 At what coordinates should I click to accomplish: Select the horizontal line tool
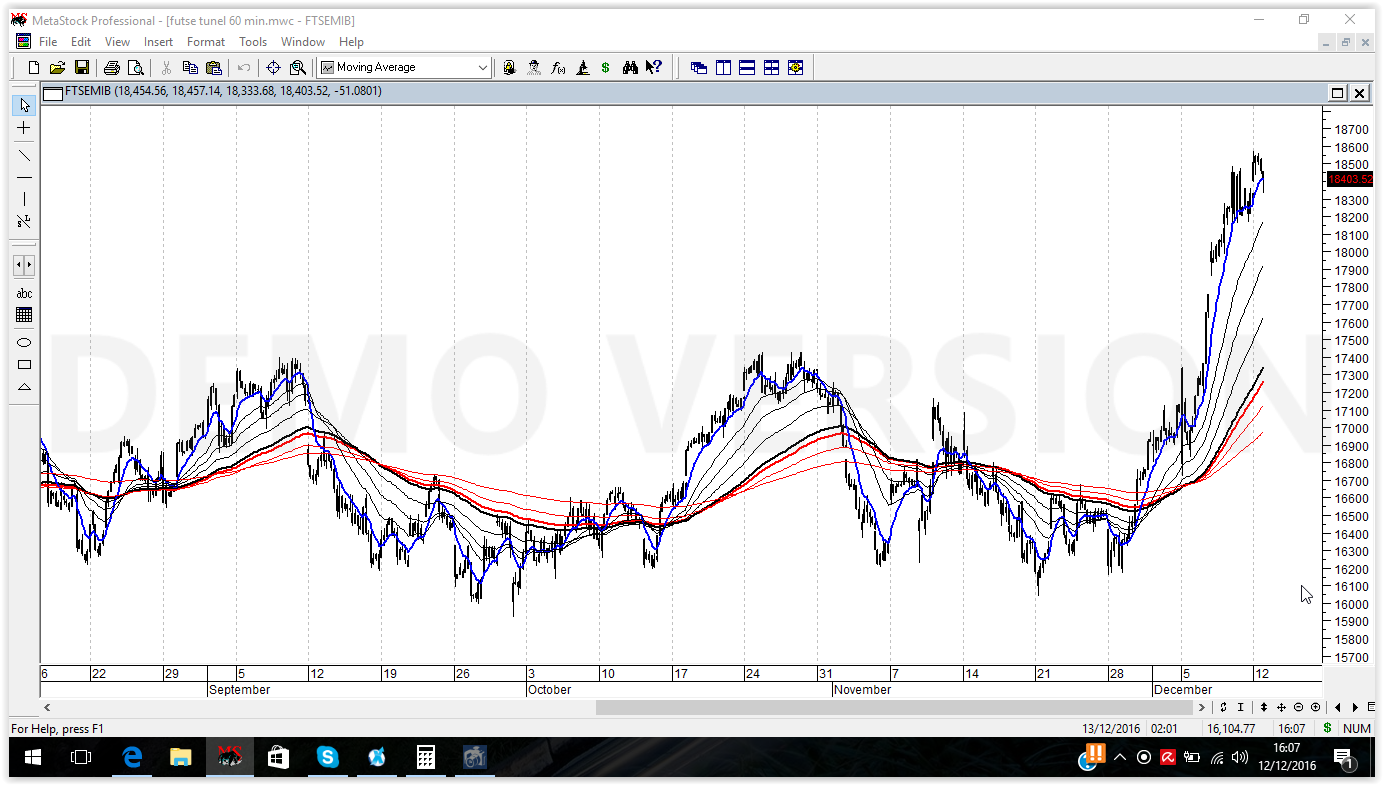(x=24, y=177)
